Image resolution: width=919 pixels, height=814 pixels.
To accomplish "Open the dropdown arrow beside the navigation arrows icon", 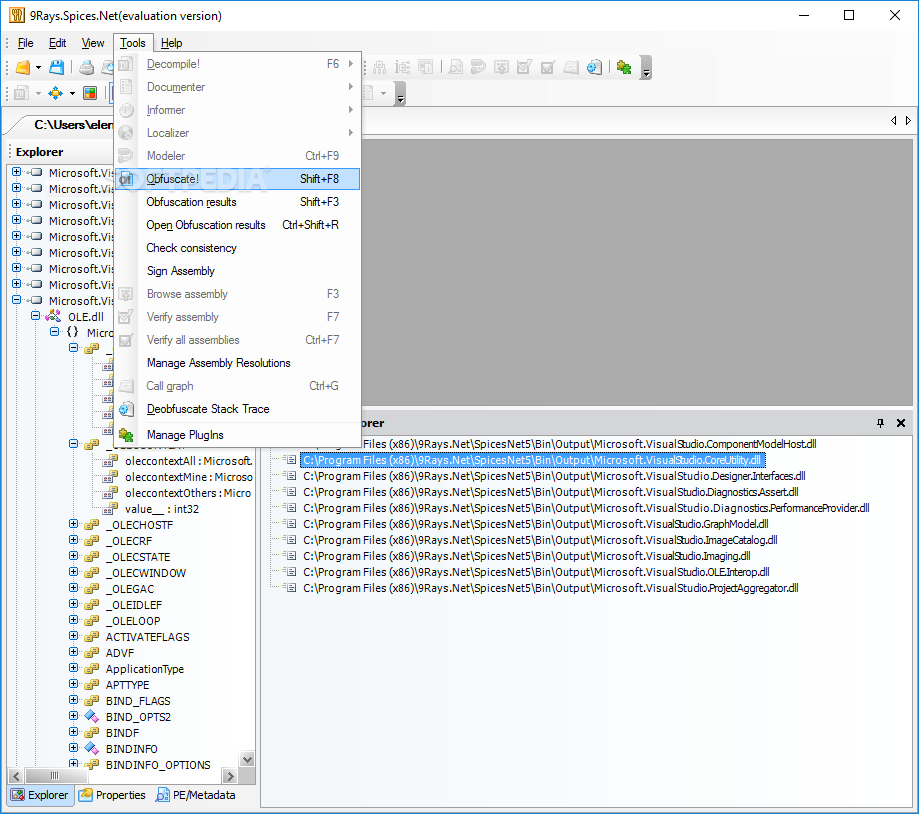I will [72, 93].
